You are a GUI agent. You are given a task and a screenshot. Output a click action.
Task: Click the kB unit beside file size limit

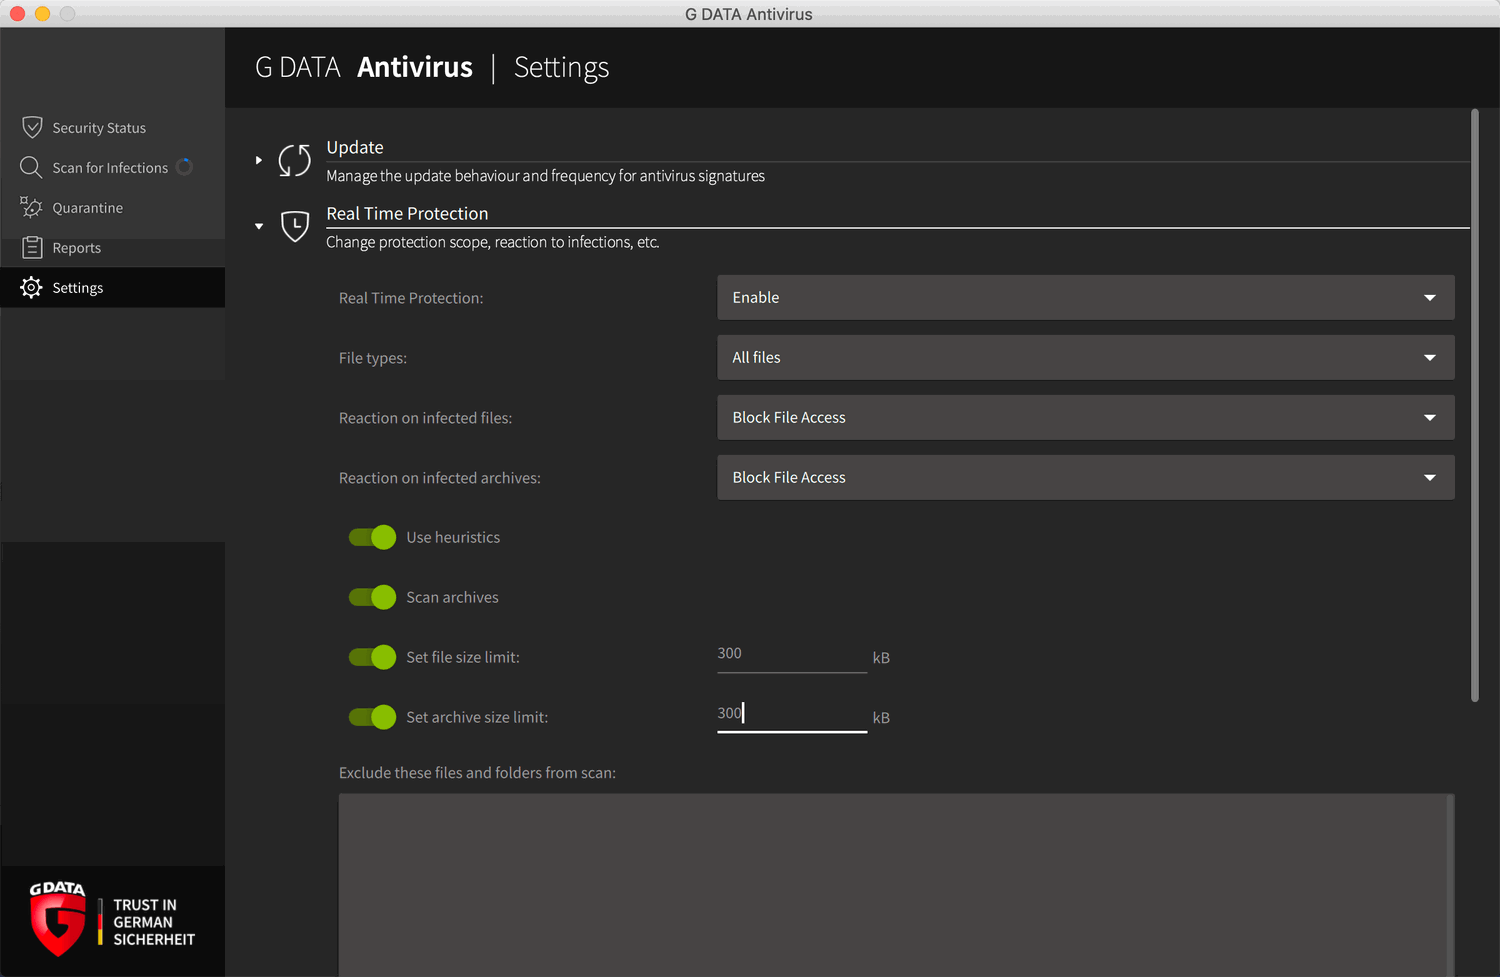(881, 658)
